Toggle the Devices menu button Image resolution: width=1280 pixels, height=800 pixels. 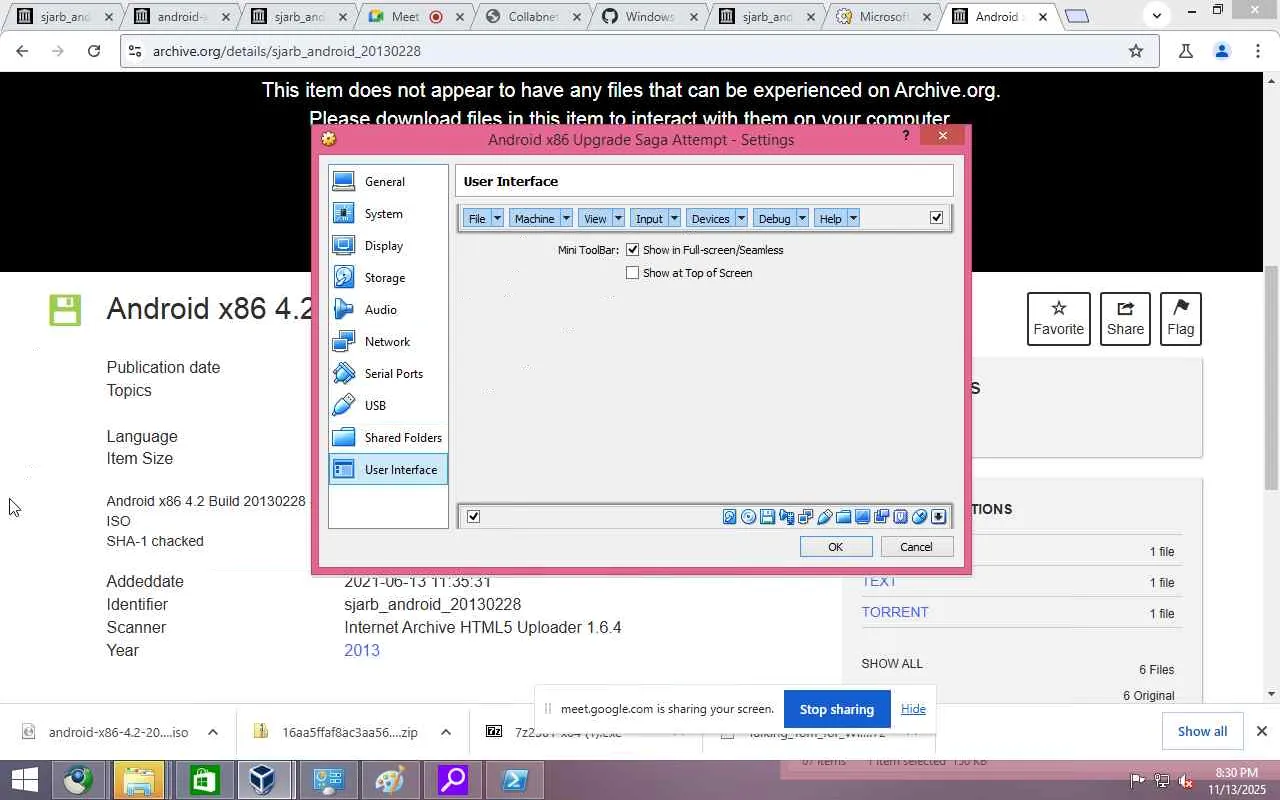coord(710,219)
